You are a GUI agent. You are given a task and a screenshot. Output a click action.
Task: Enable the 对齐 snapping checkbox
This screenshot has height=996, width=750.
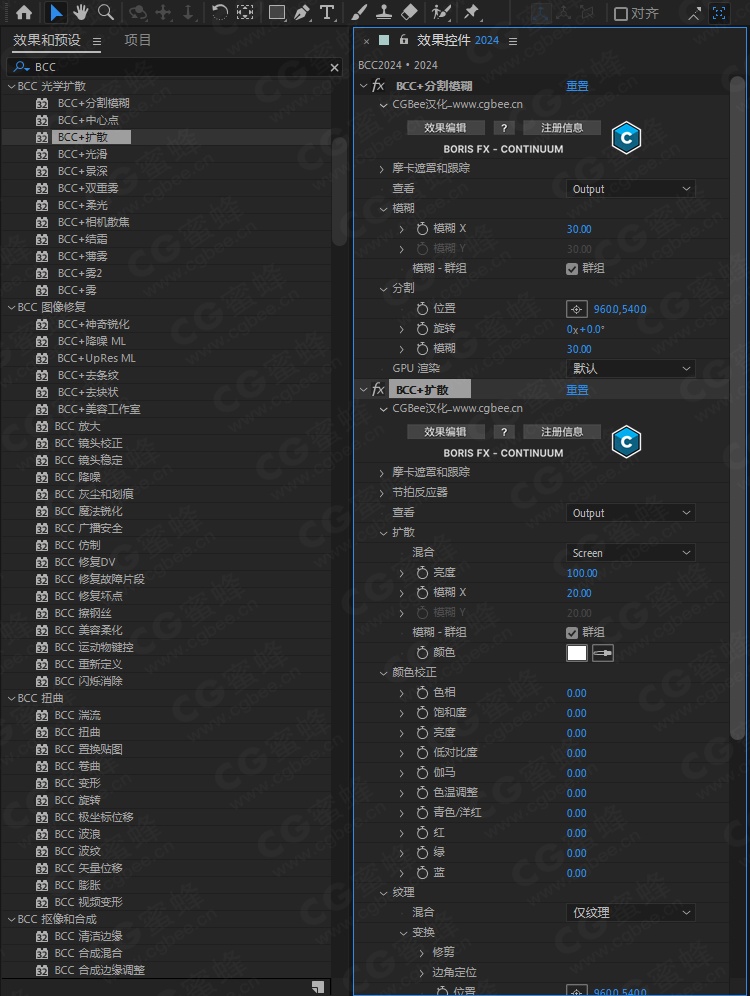620,13
